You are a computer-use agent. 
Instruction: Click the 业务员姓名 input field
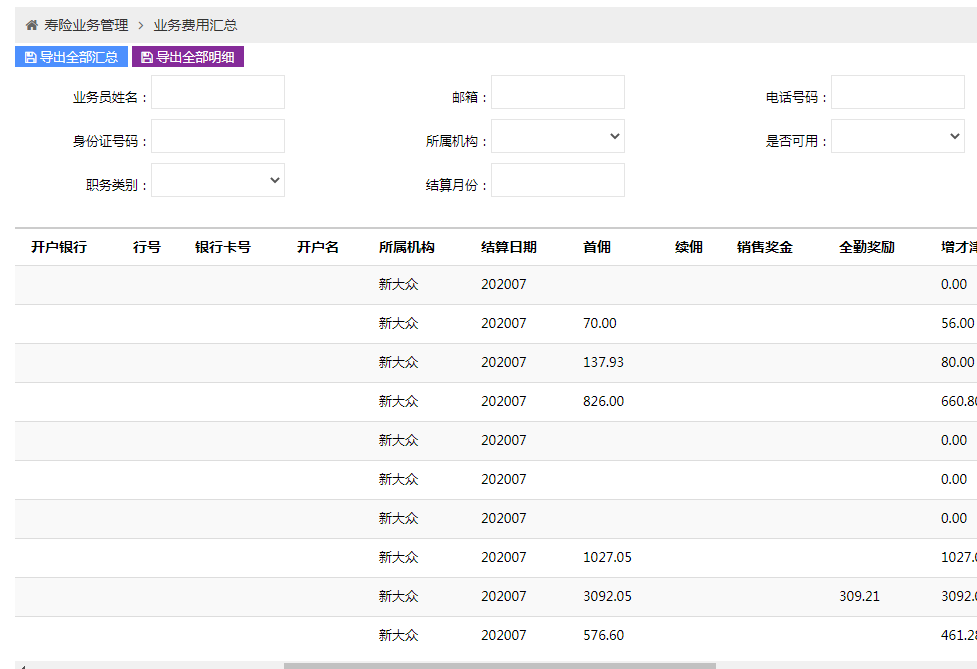pyautogui.click(x=217, y=92)
